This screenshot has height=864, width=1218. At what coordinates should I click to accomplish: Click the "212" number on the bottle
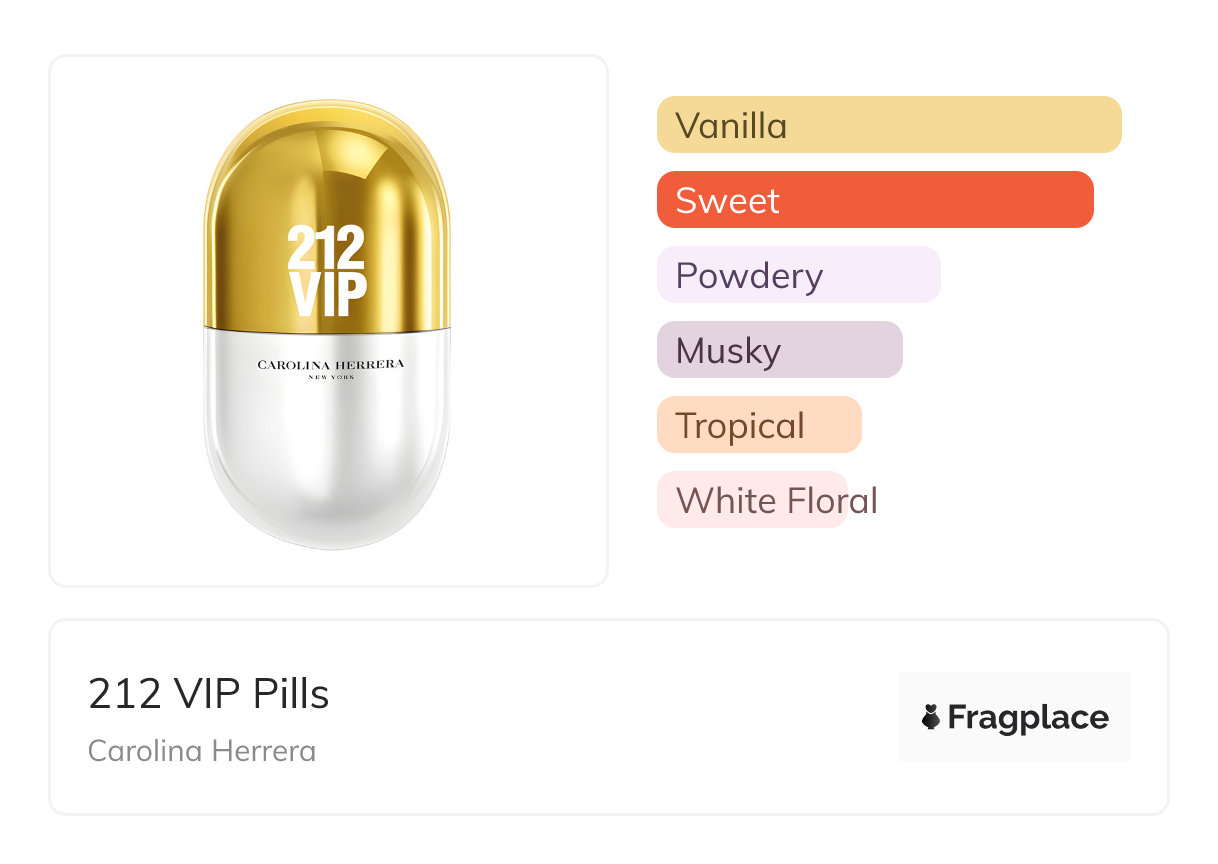[x=327, y=247]
